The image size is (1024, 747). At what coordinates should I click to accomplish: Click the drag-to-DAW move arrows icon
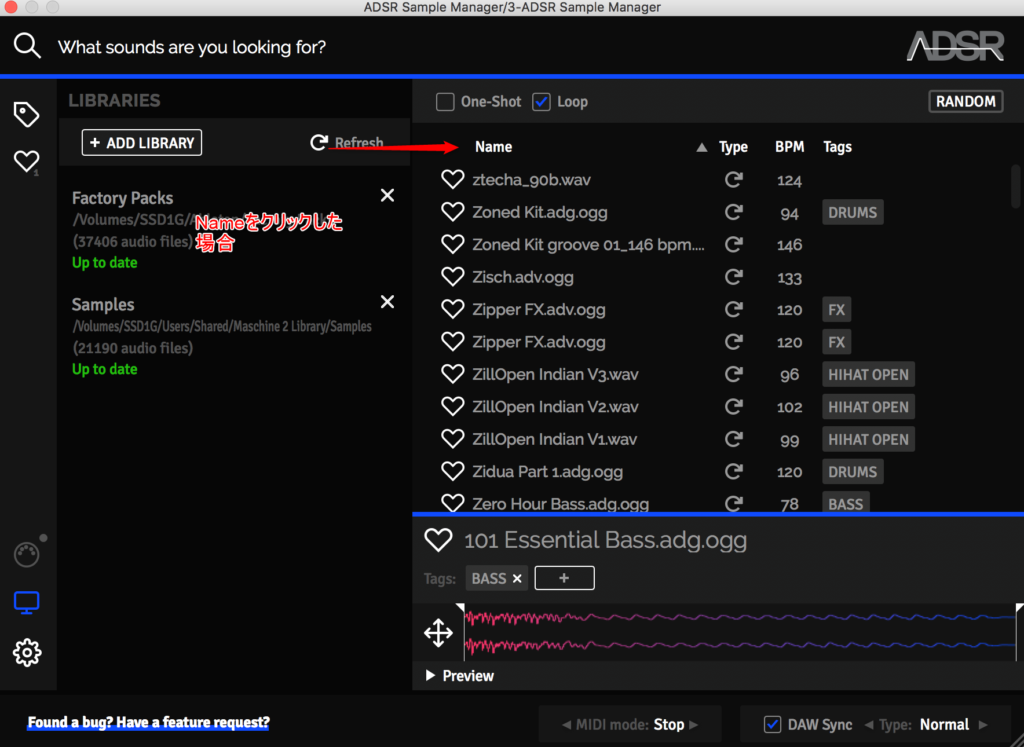[438, 633]
